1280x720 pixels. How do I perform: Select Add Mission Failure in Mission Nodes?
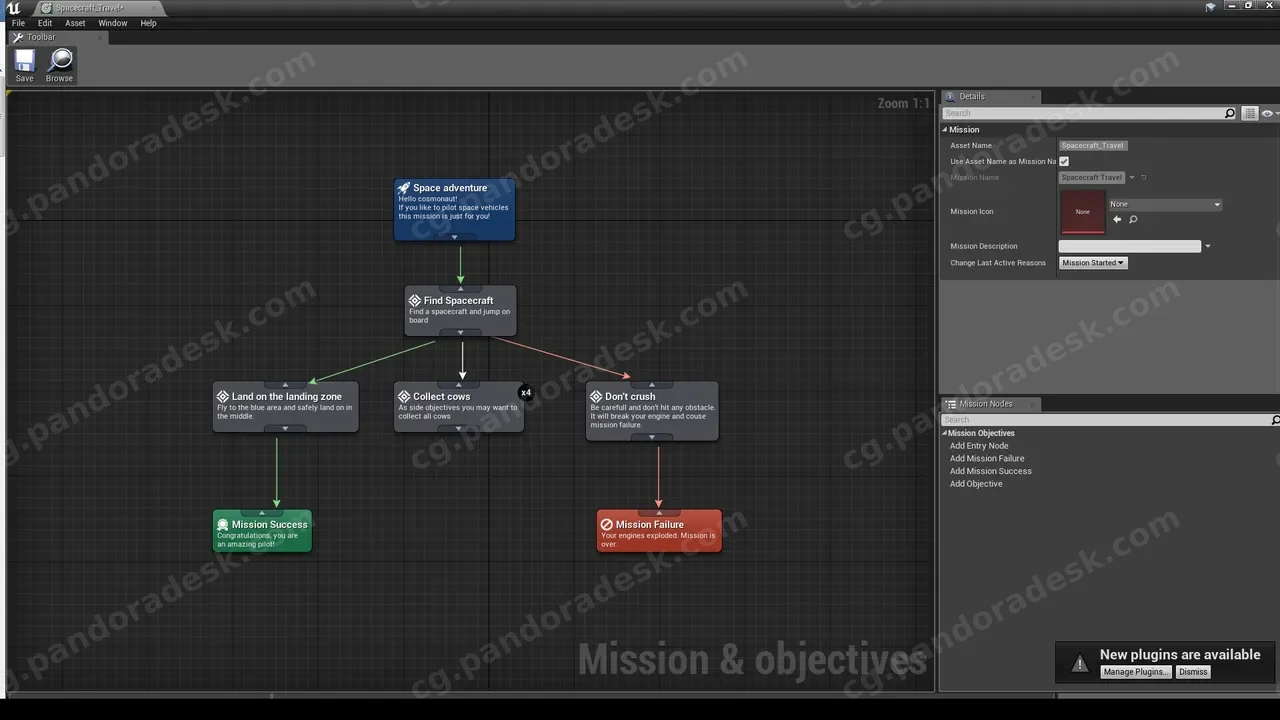pos(987,459)
